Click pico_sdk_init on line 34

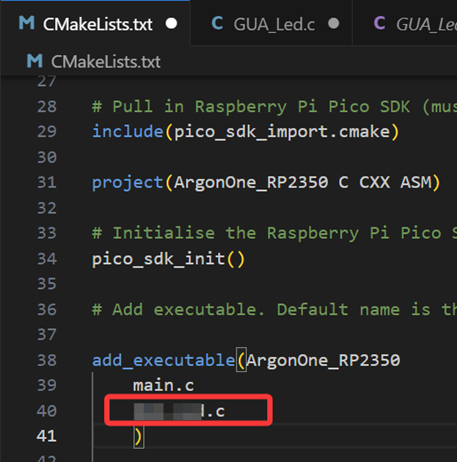pos(158,259)
